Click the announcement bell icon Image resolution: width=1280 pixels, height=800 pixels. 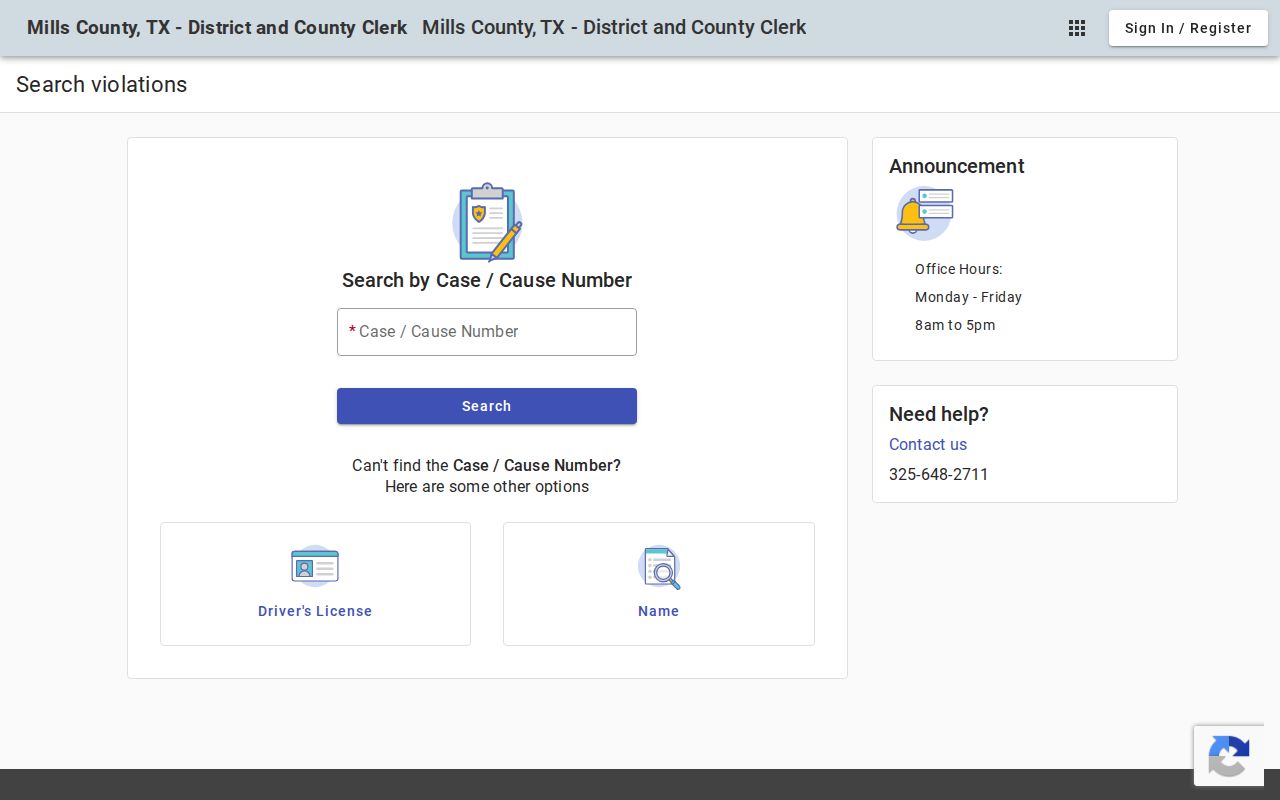tap(924, 213)
